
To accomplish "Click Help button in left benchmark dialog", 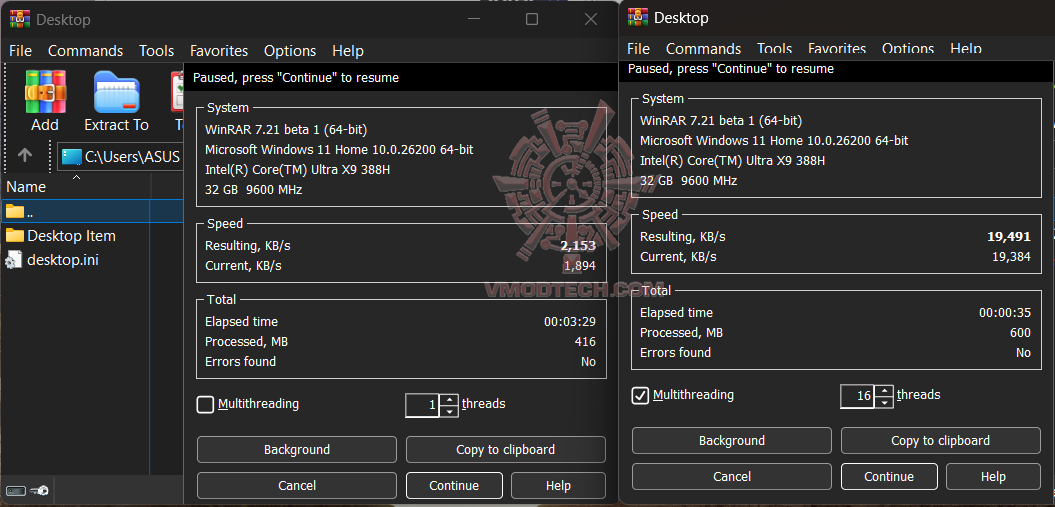I will click(558, 485).
